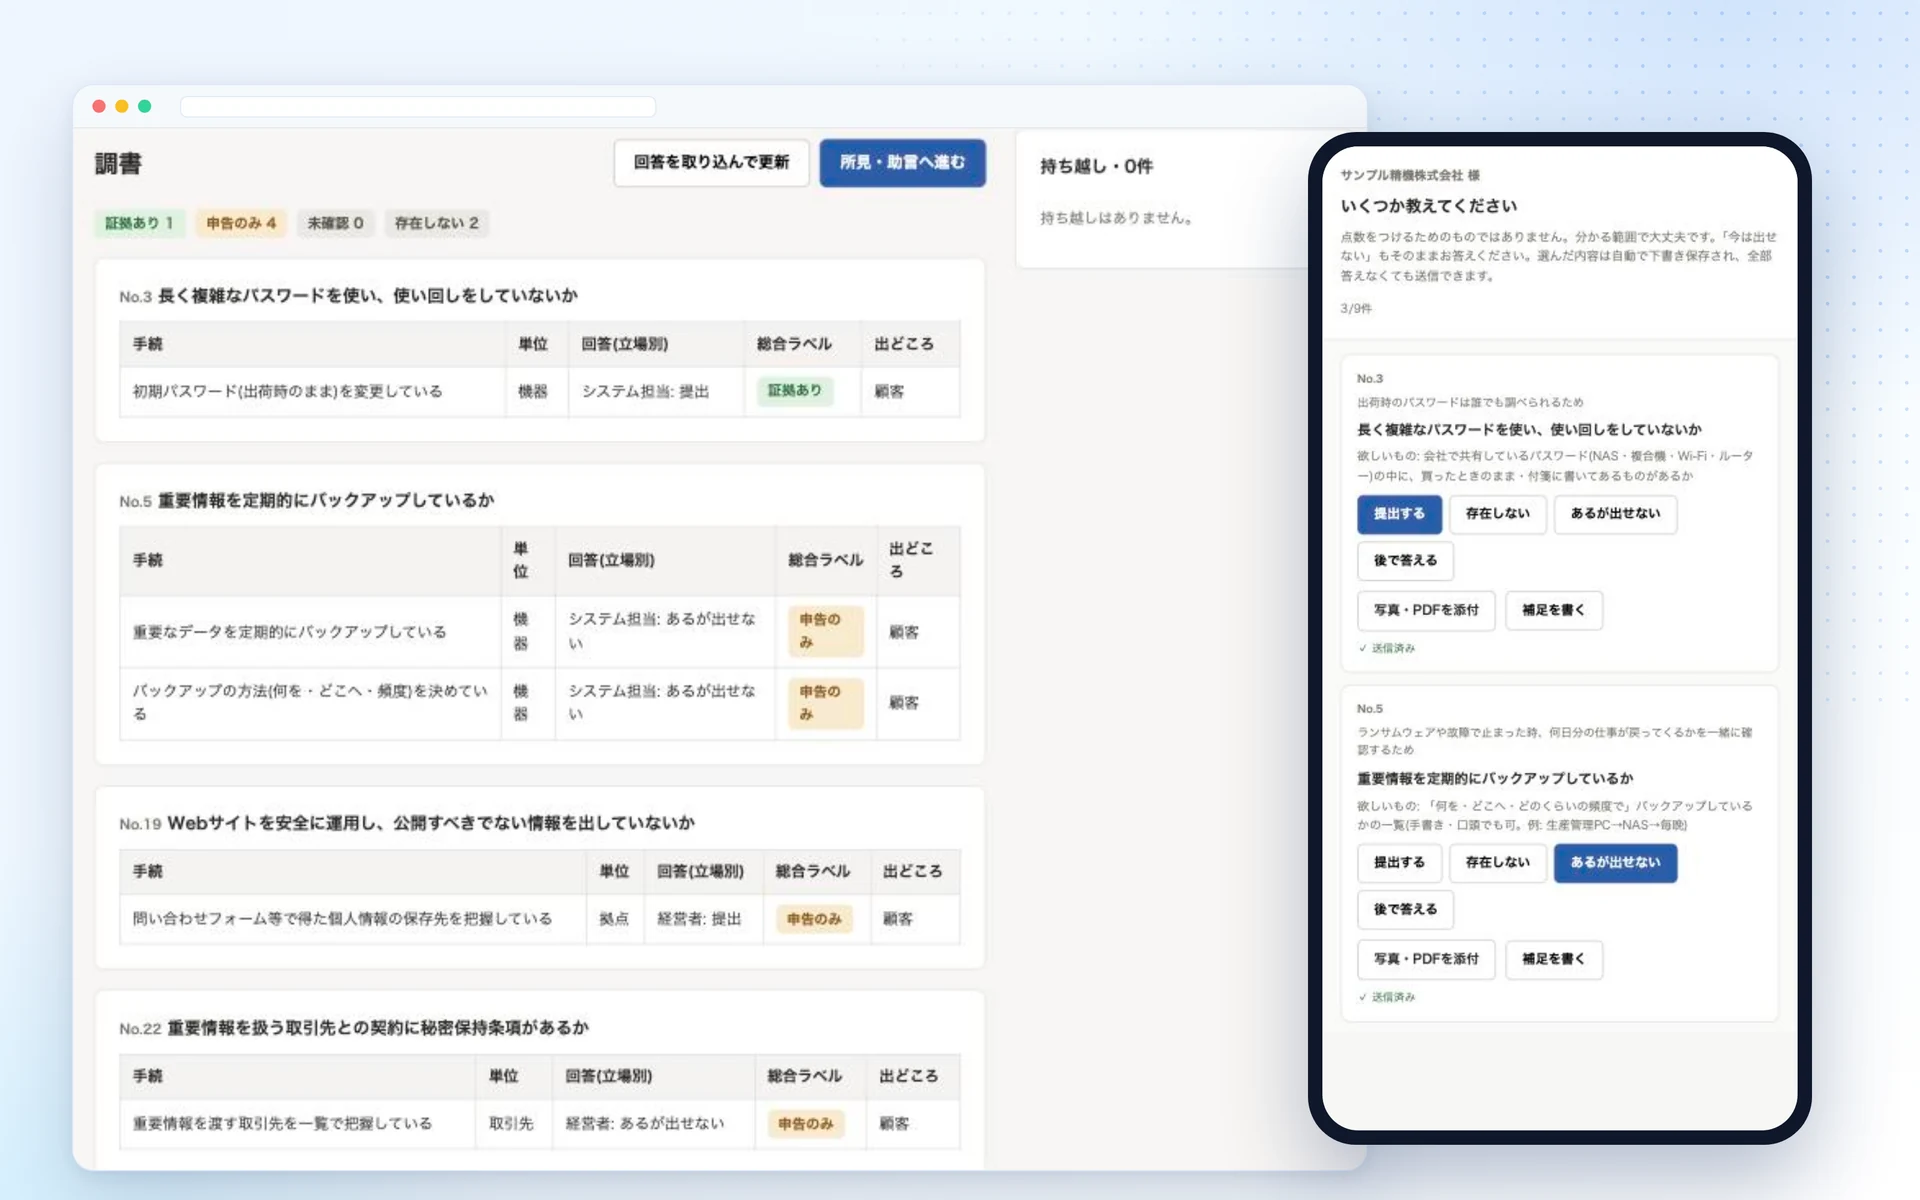Choose 提出する for No.3 on phone
1920x1200 pixels.
point(1399,514)
